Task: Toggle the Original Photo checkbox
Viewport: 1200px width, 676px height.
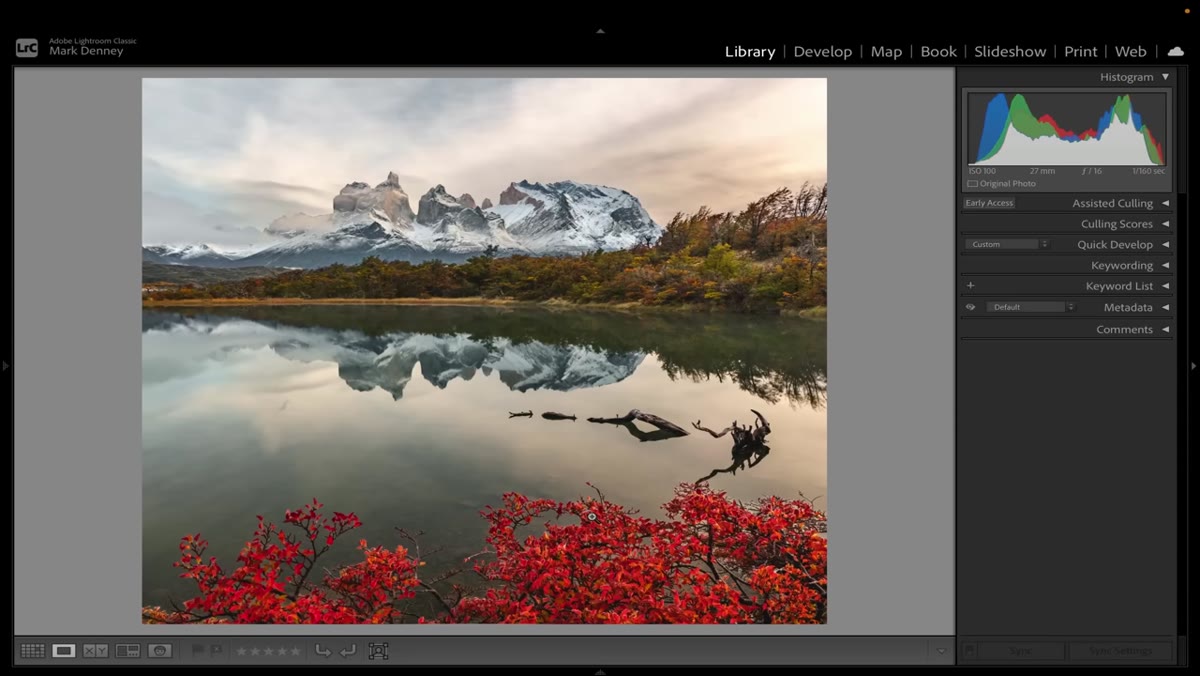Action: 973,184
